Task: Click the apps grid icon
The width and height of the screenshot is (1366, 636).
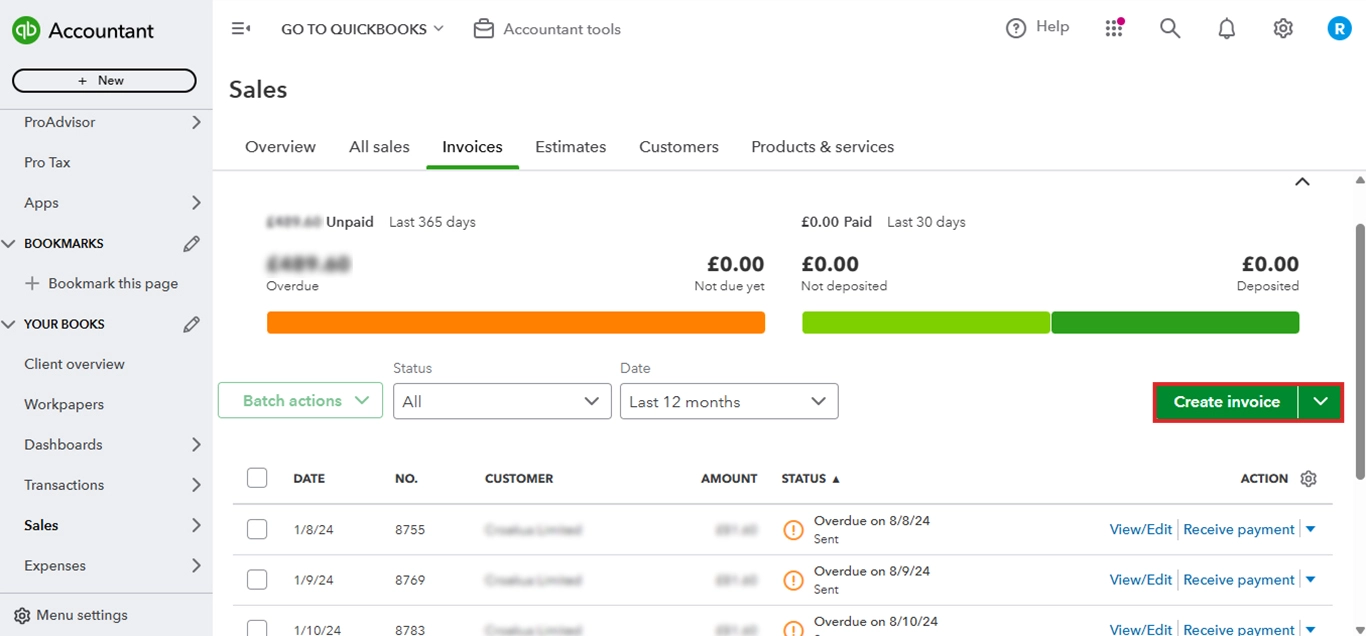Action: click(x=1114, y=28)
